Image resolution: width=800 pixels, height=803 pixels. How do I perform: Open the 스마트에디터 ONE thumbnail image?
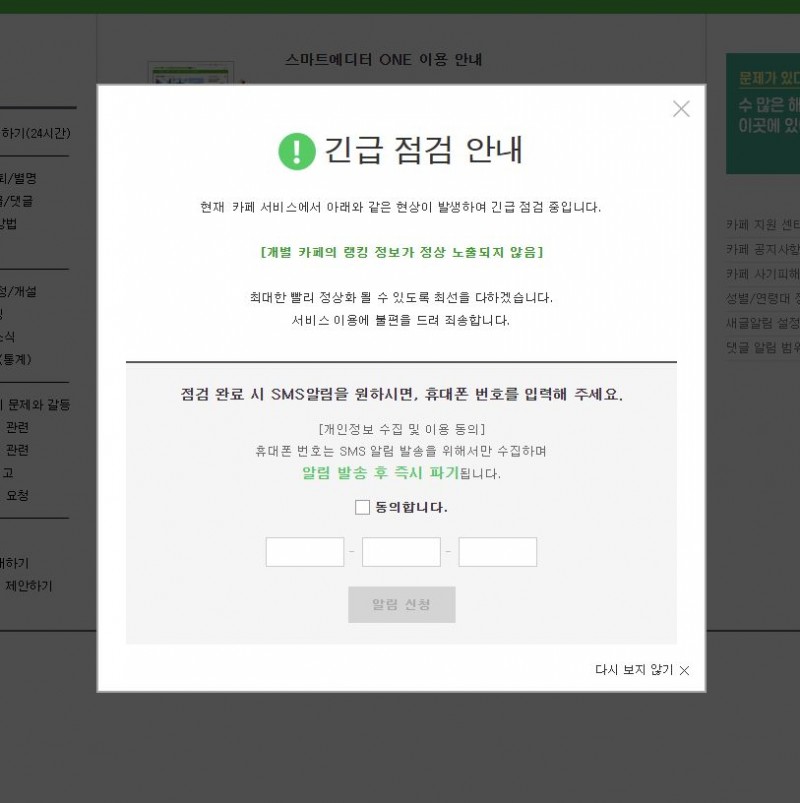pos(191,73)
